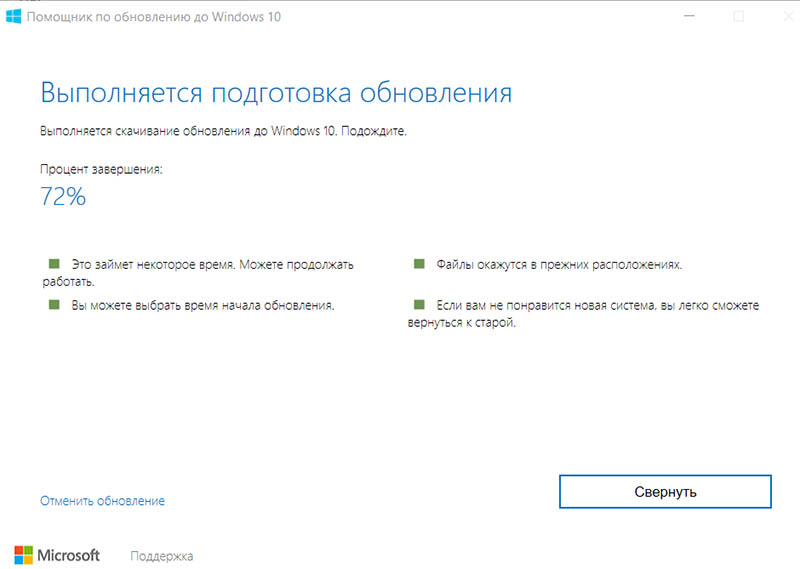
Task: Close the update assistant window
Action: pos(788,16)
